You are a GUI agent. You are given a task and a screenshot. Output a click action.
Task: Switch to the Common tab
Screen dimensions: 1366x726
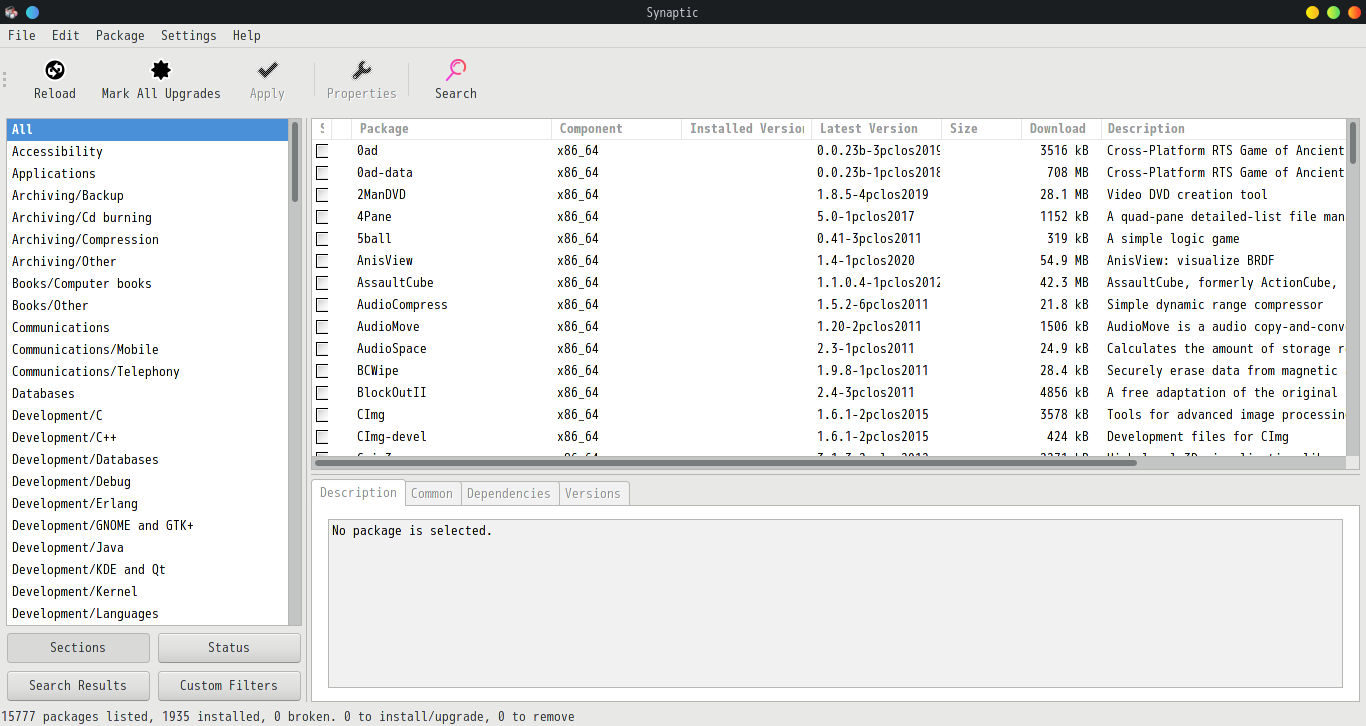[432, 493]
